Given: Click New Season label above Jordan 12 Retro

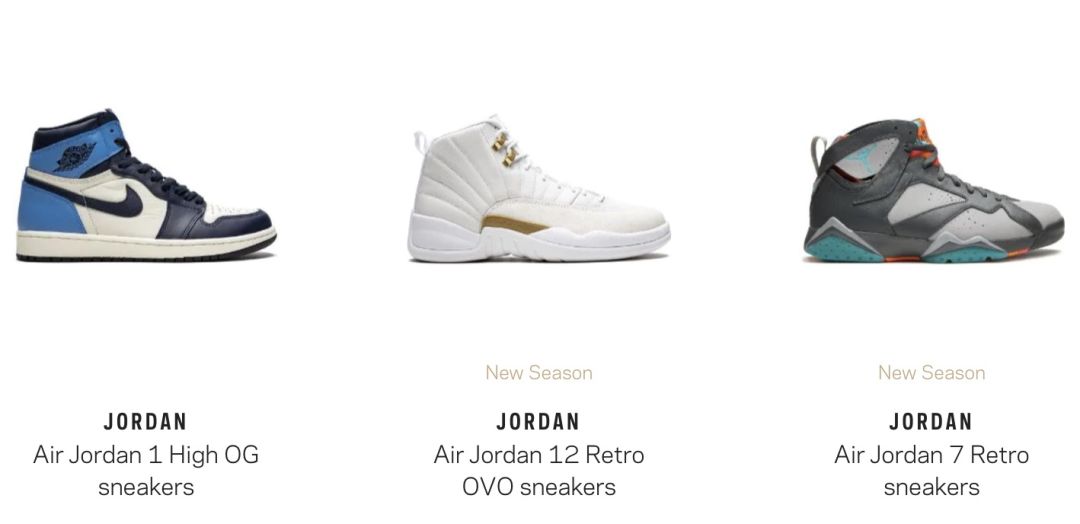Looking at the screenshot, I should click(x=539, y=373).
